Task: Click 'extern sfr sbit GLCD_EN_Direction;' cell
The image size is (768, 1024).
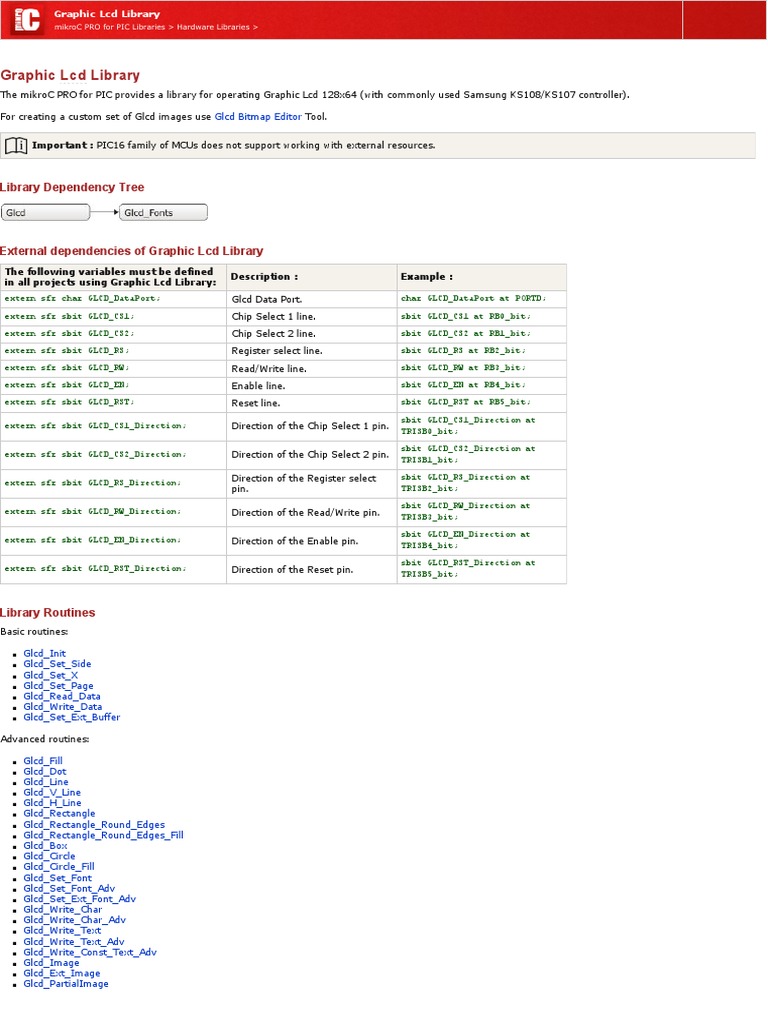Action: point(114,541)
